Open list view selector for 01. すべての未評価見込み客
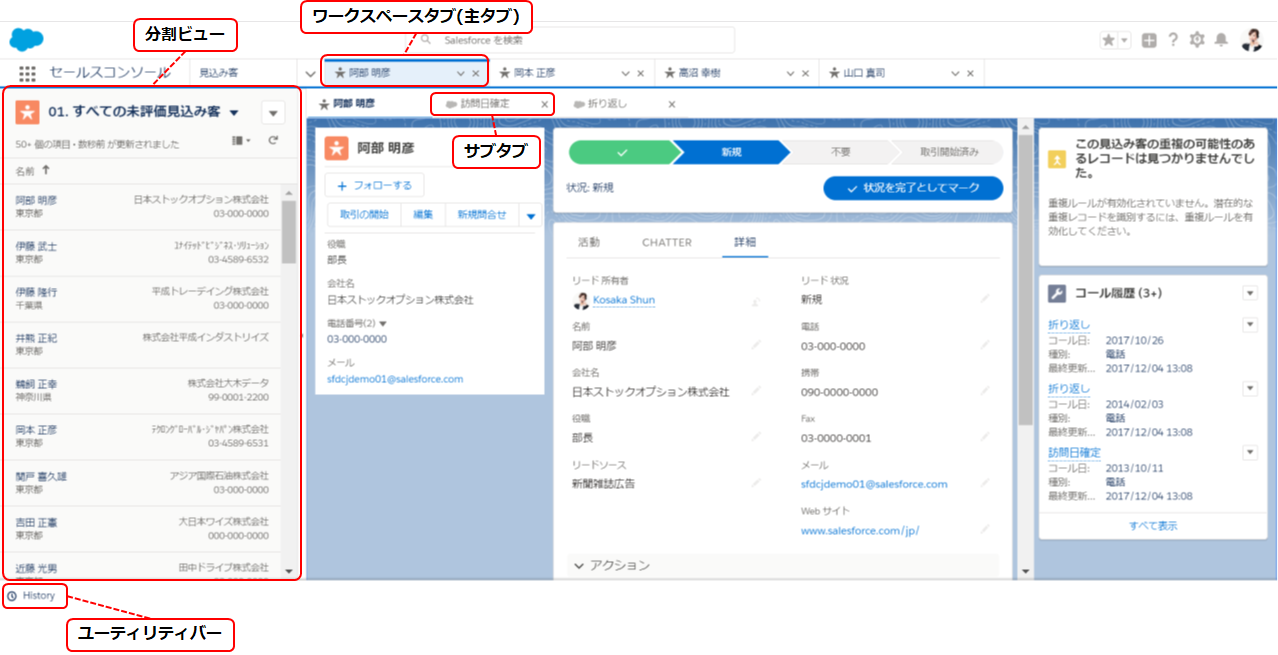Image resolution: width=1278 pixels, height=655 pixels. click(234, 113)
